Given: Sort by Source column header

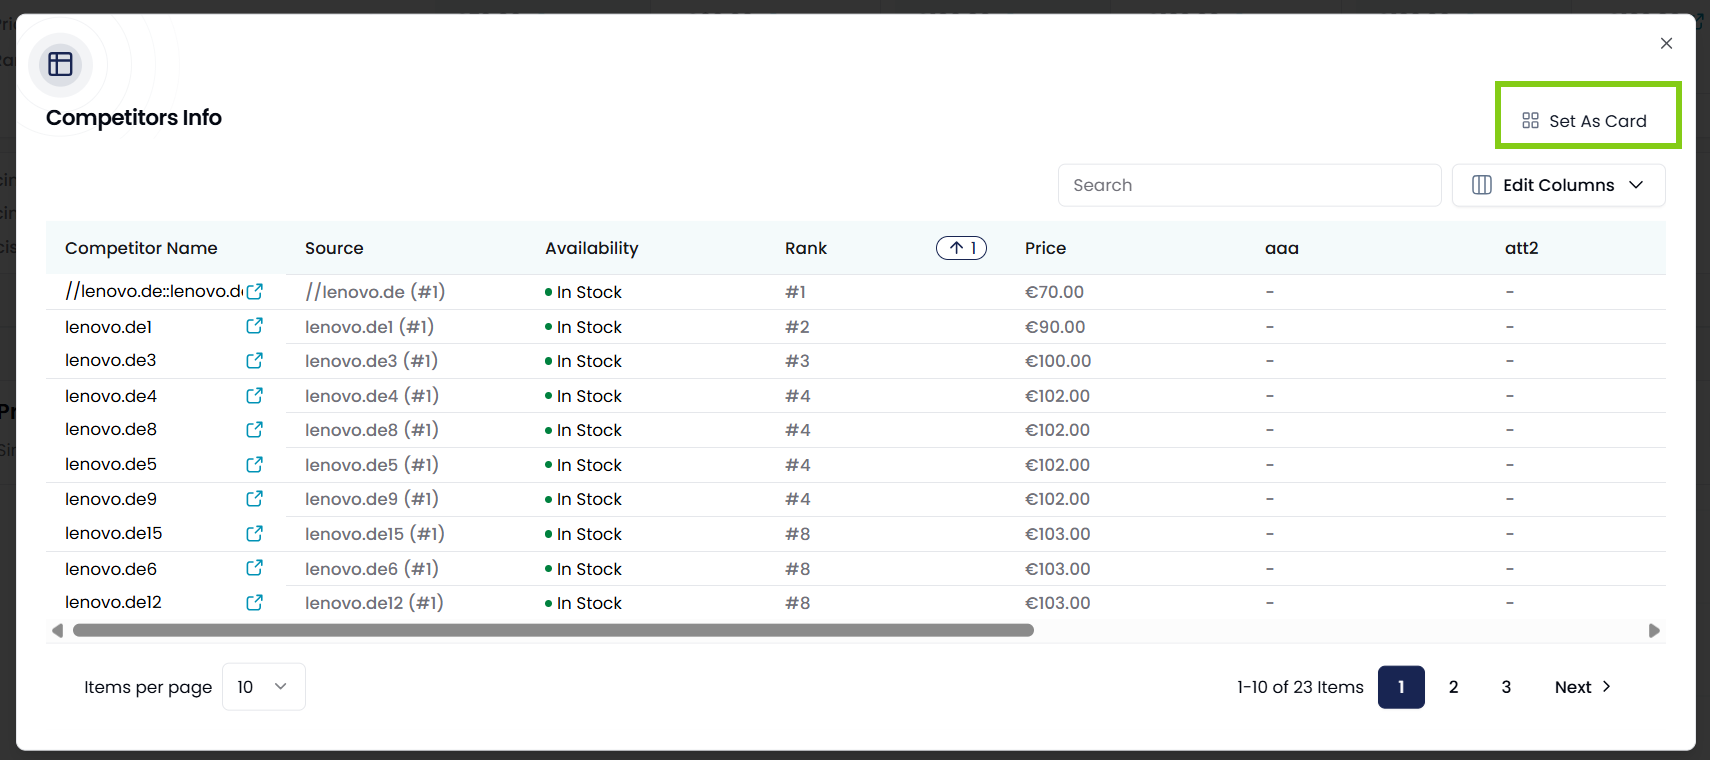Looking at the screenshot, I should click(x=334, y=248).
